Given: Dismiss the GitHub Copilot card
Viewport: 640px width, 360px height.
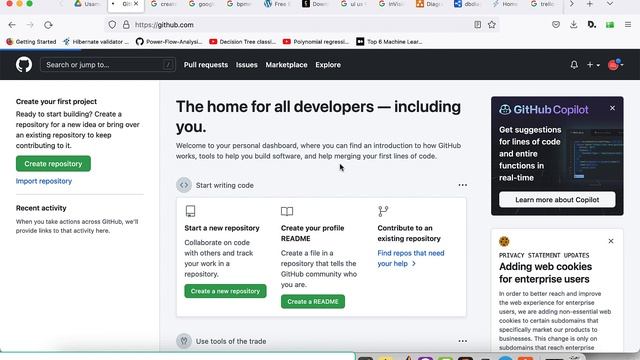Looking at the screenshot, I should coord(612,108).
